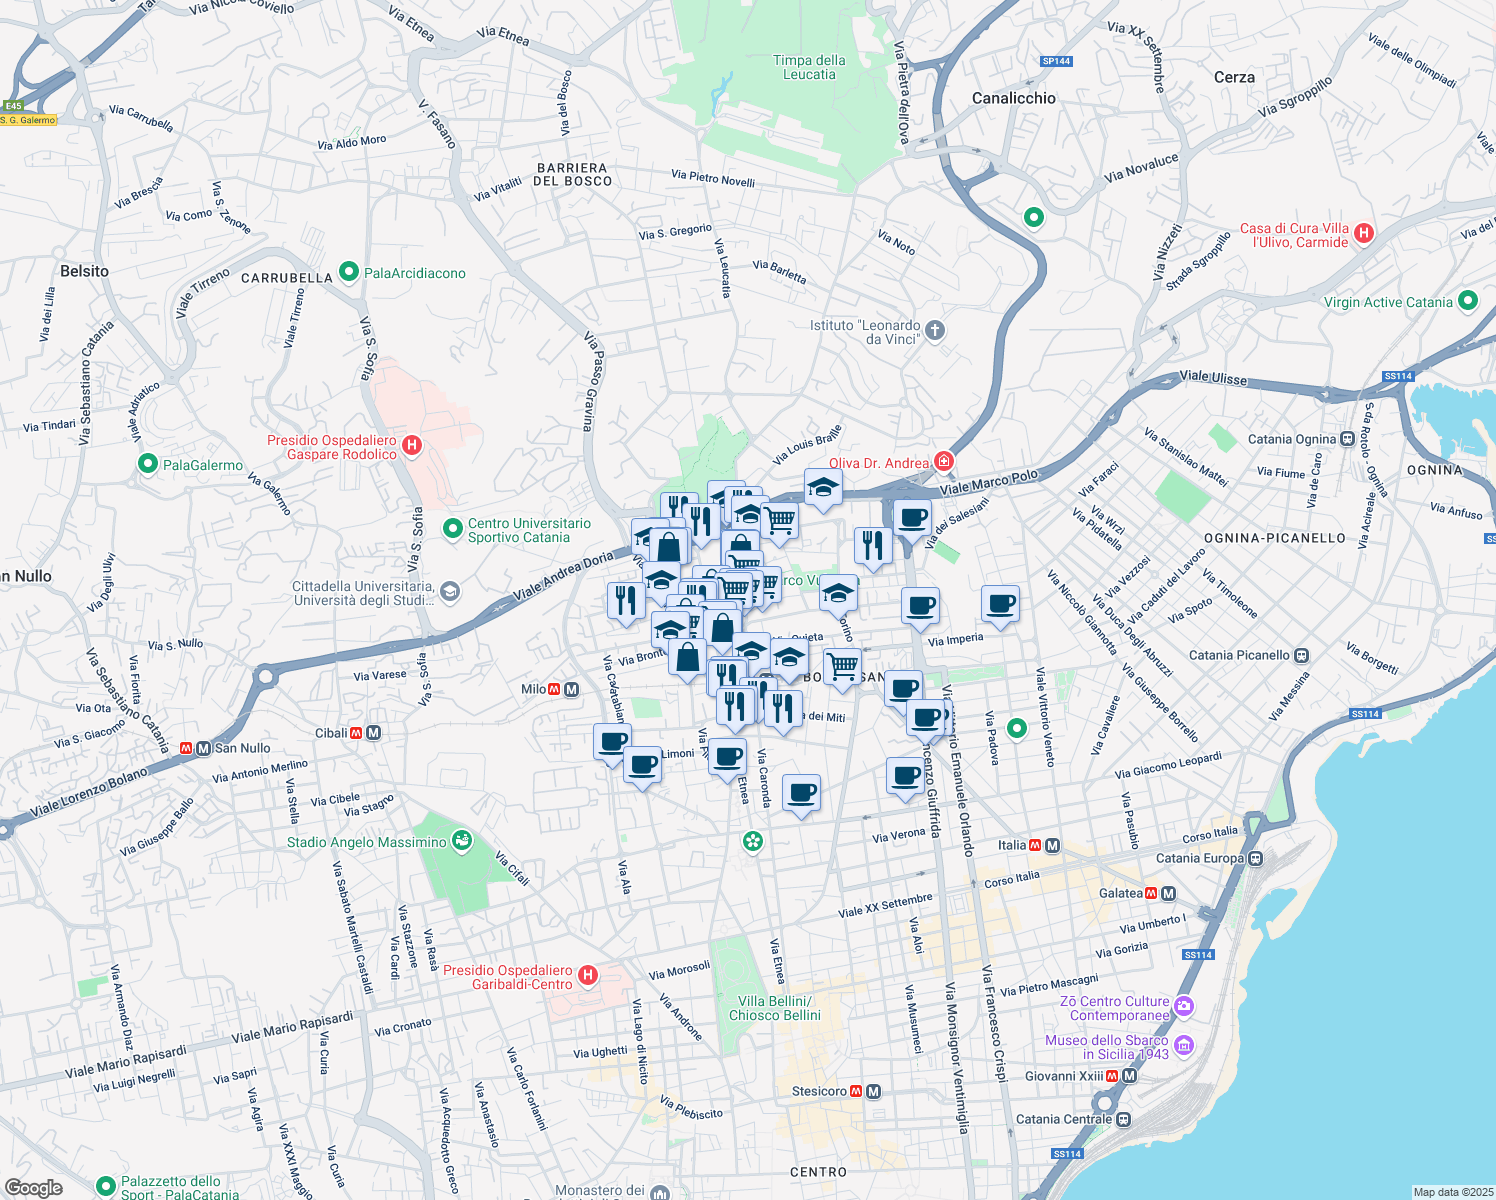Open the Catania Ognina railway icon
Viewport: 1496px width, 1200px height.
[x=1348, y=439]
